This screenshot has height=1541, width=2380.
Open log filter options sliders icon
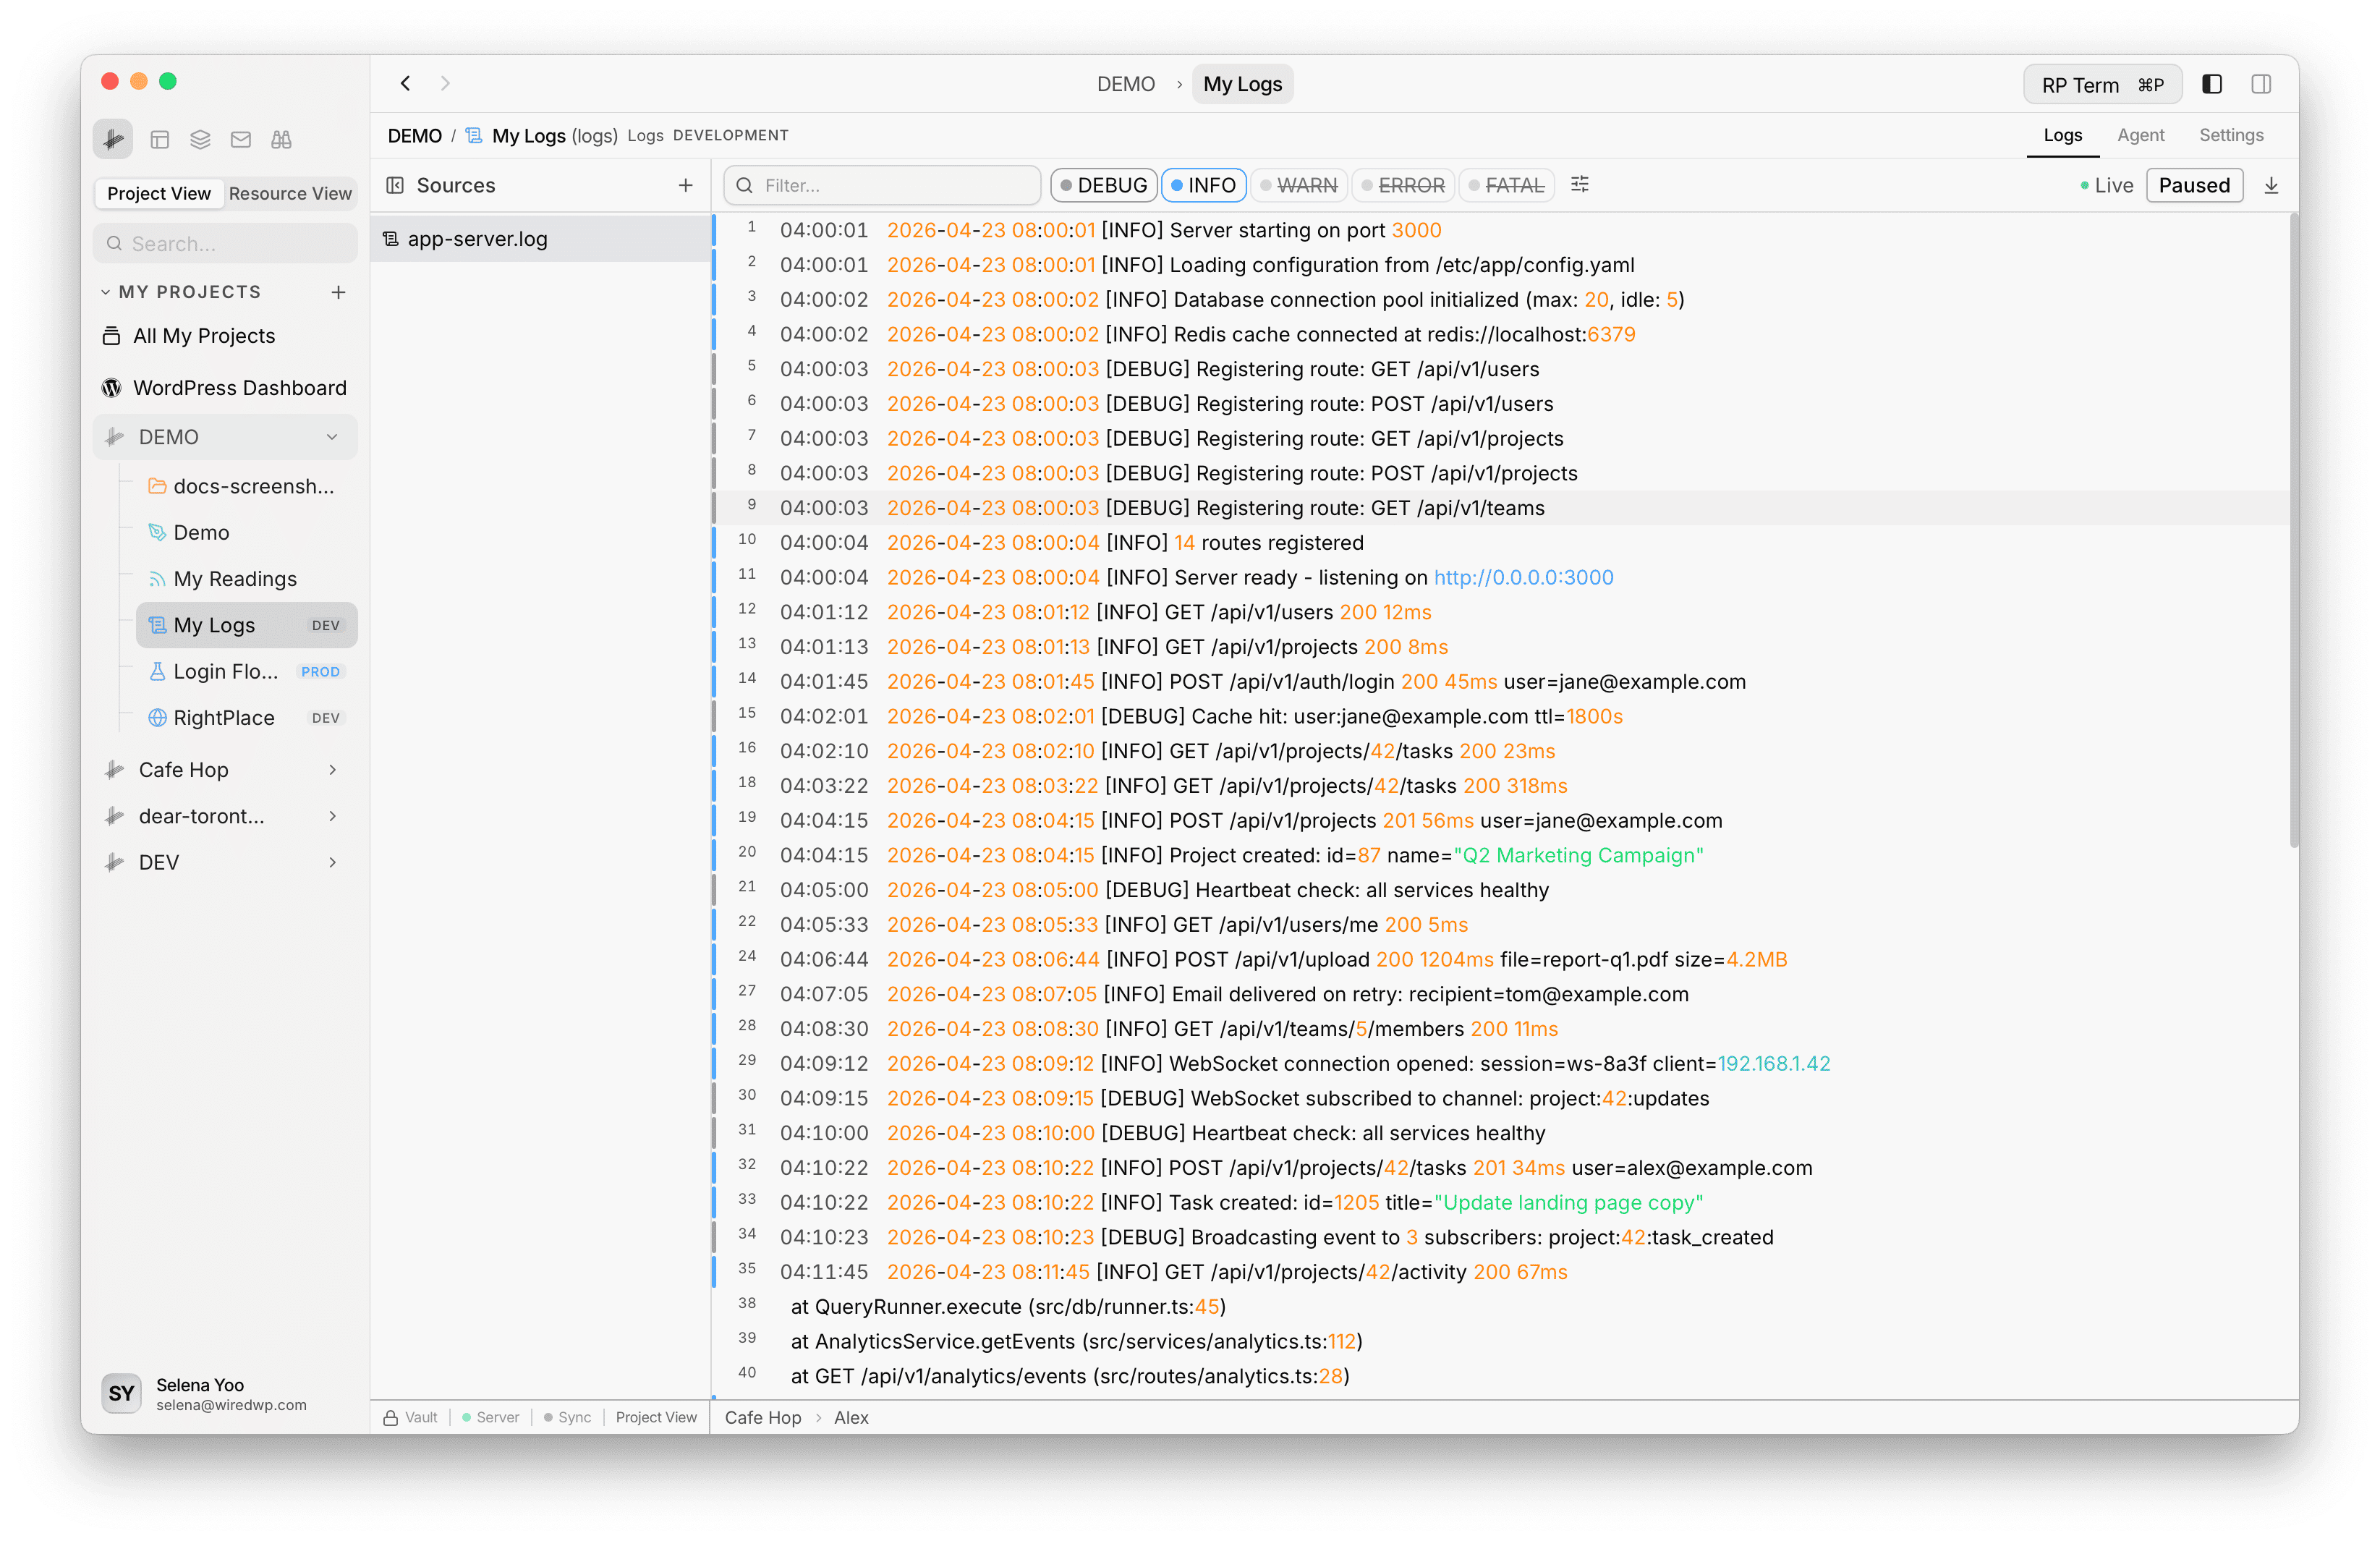(x=1580, y=185)
